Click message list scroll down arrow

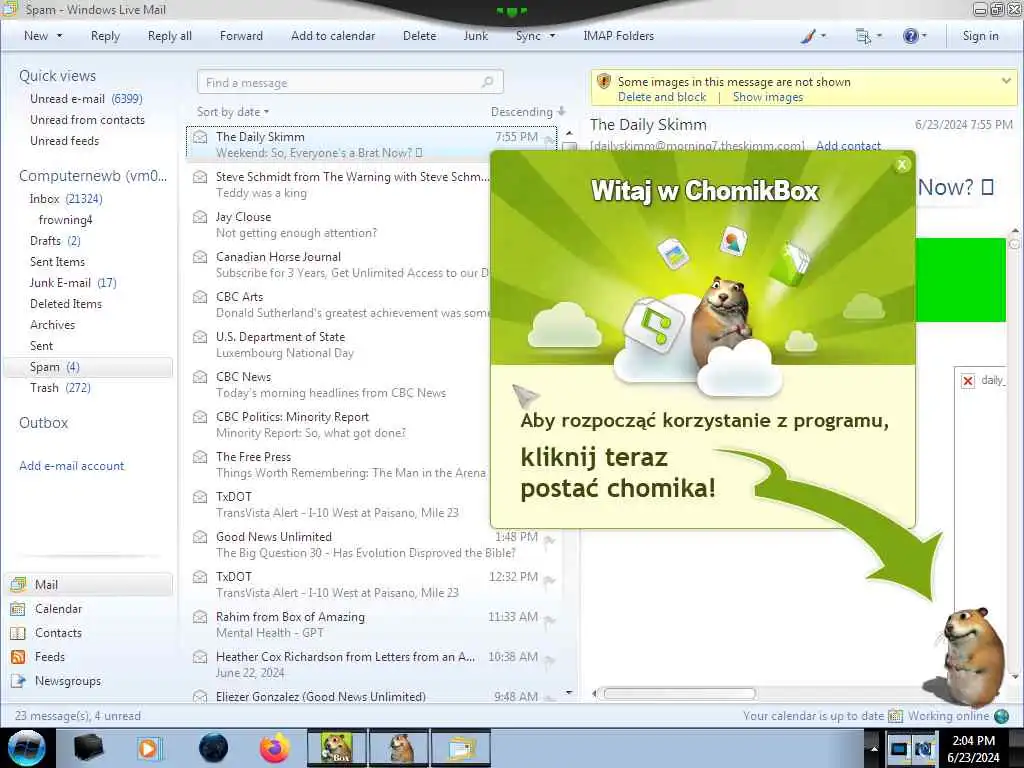[x=569, y=692]
